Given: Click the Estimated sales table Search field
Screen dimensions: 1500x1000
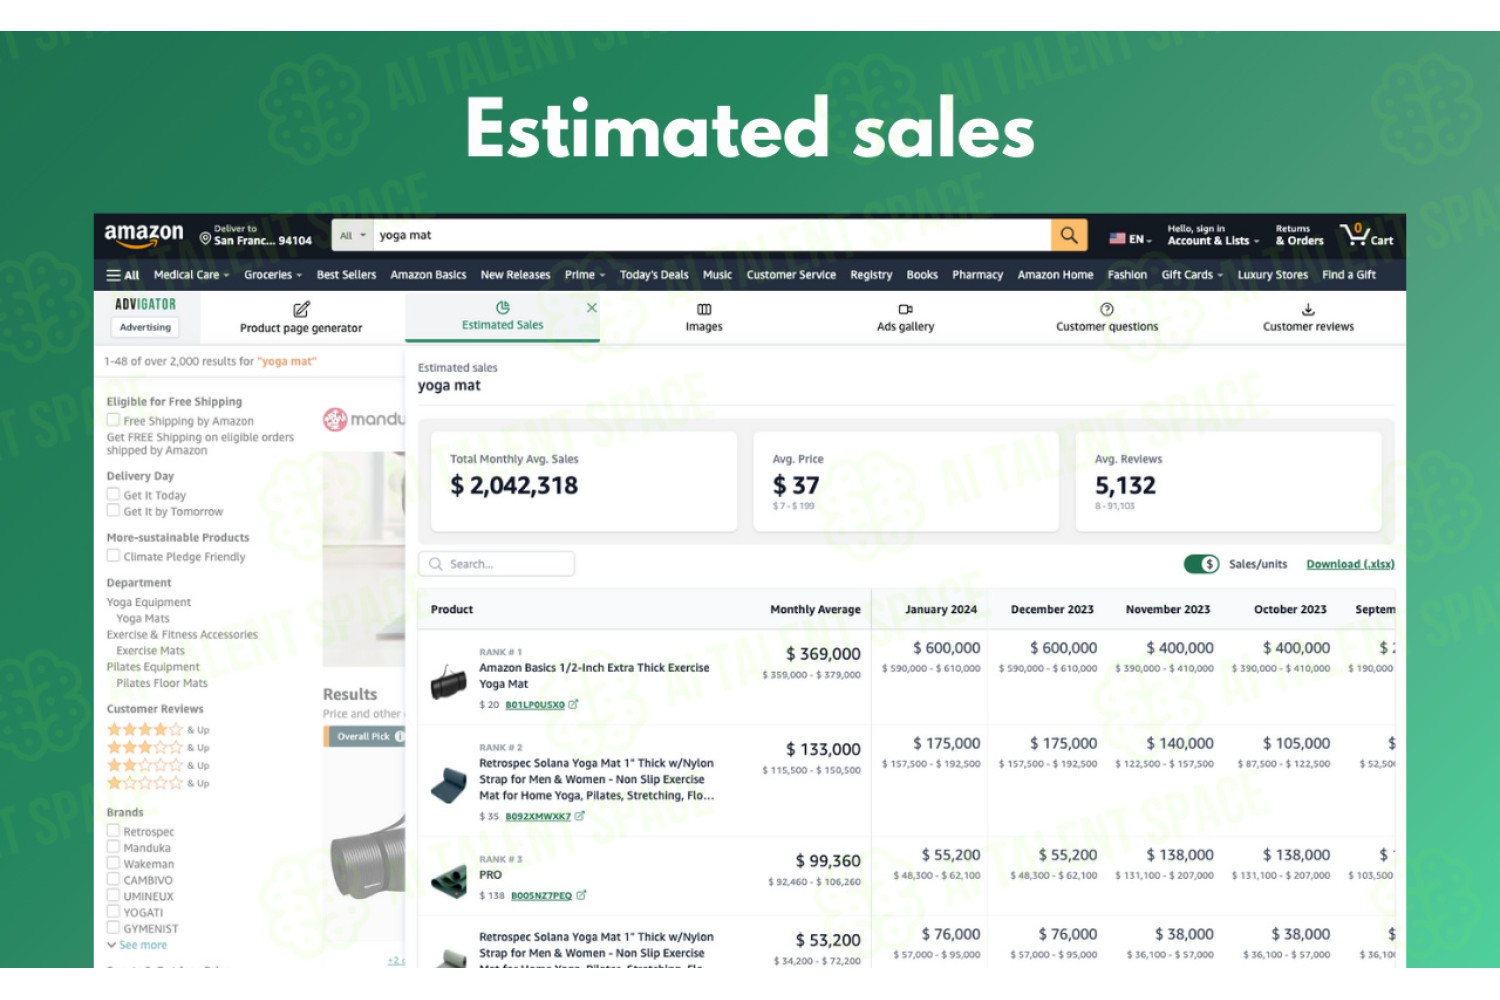Looking at the screenshot, I should [496, 564].
